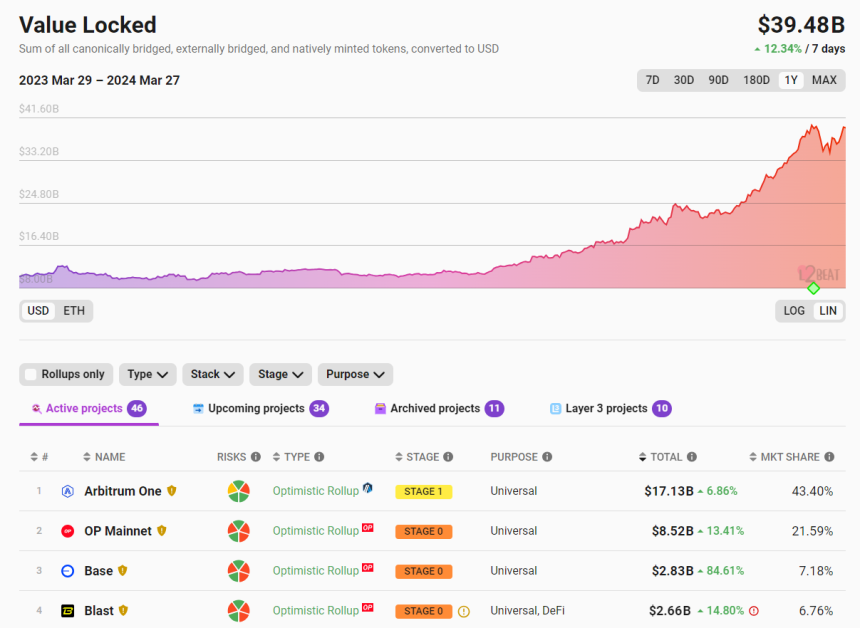The height and width of the screenshot is (628, 860).
Task: Enable the Rollups only checkbox
Action: [31, 374]
